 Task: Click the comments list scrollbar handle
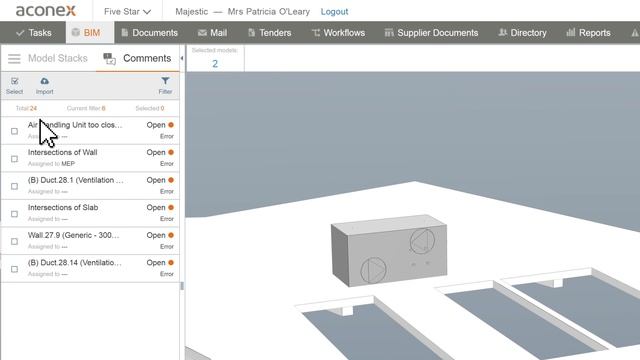pyautogui.click(x=182, y=286)
